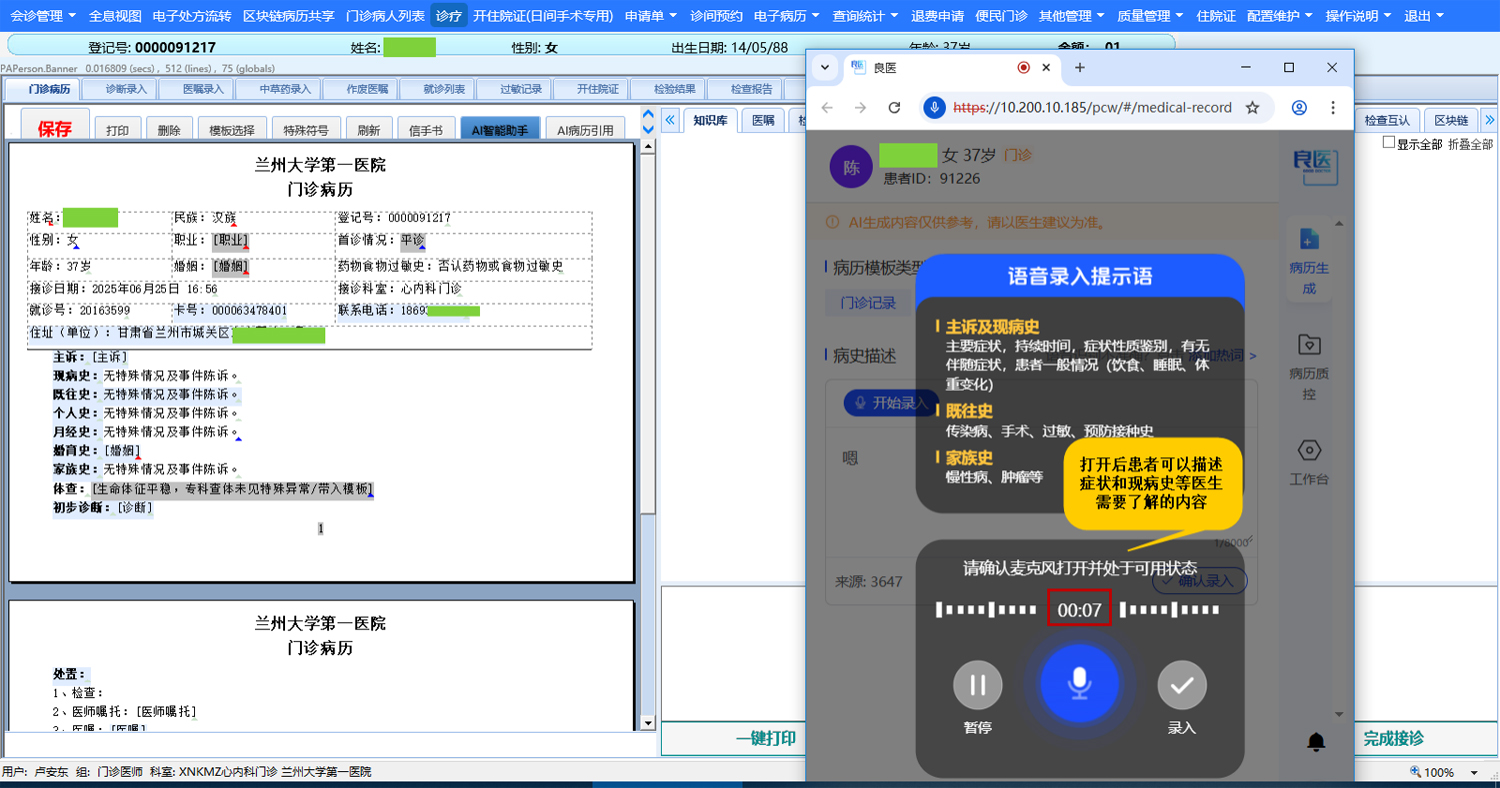Click the 完成接诊 button
This screenshot has height=788, width=1500.
tap(1393, 738)
